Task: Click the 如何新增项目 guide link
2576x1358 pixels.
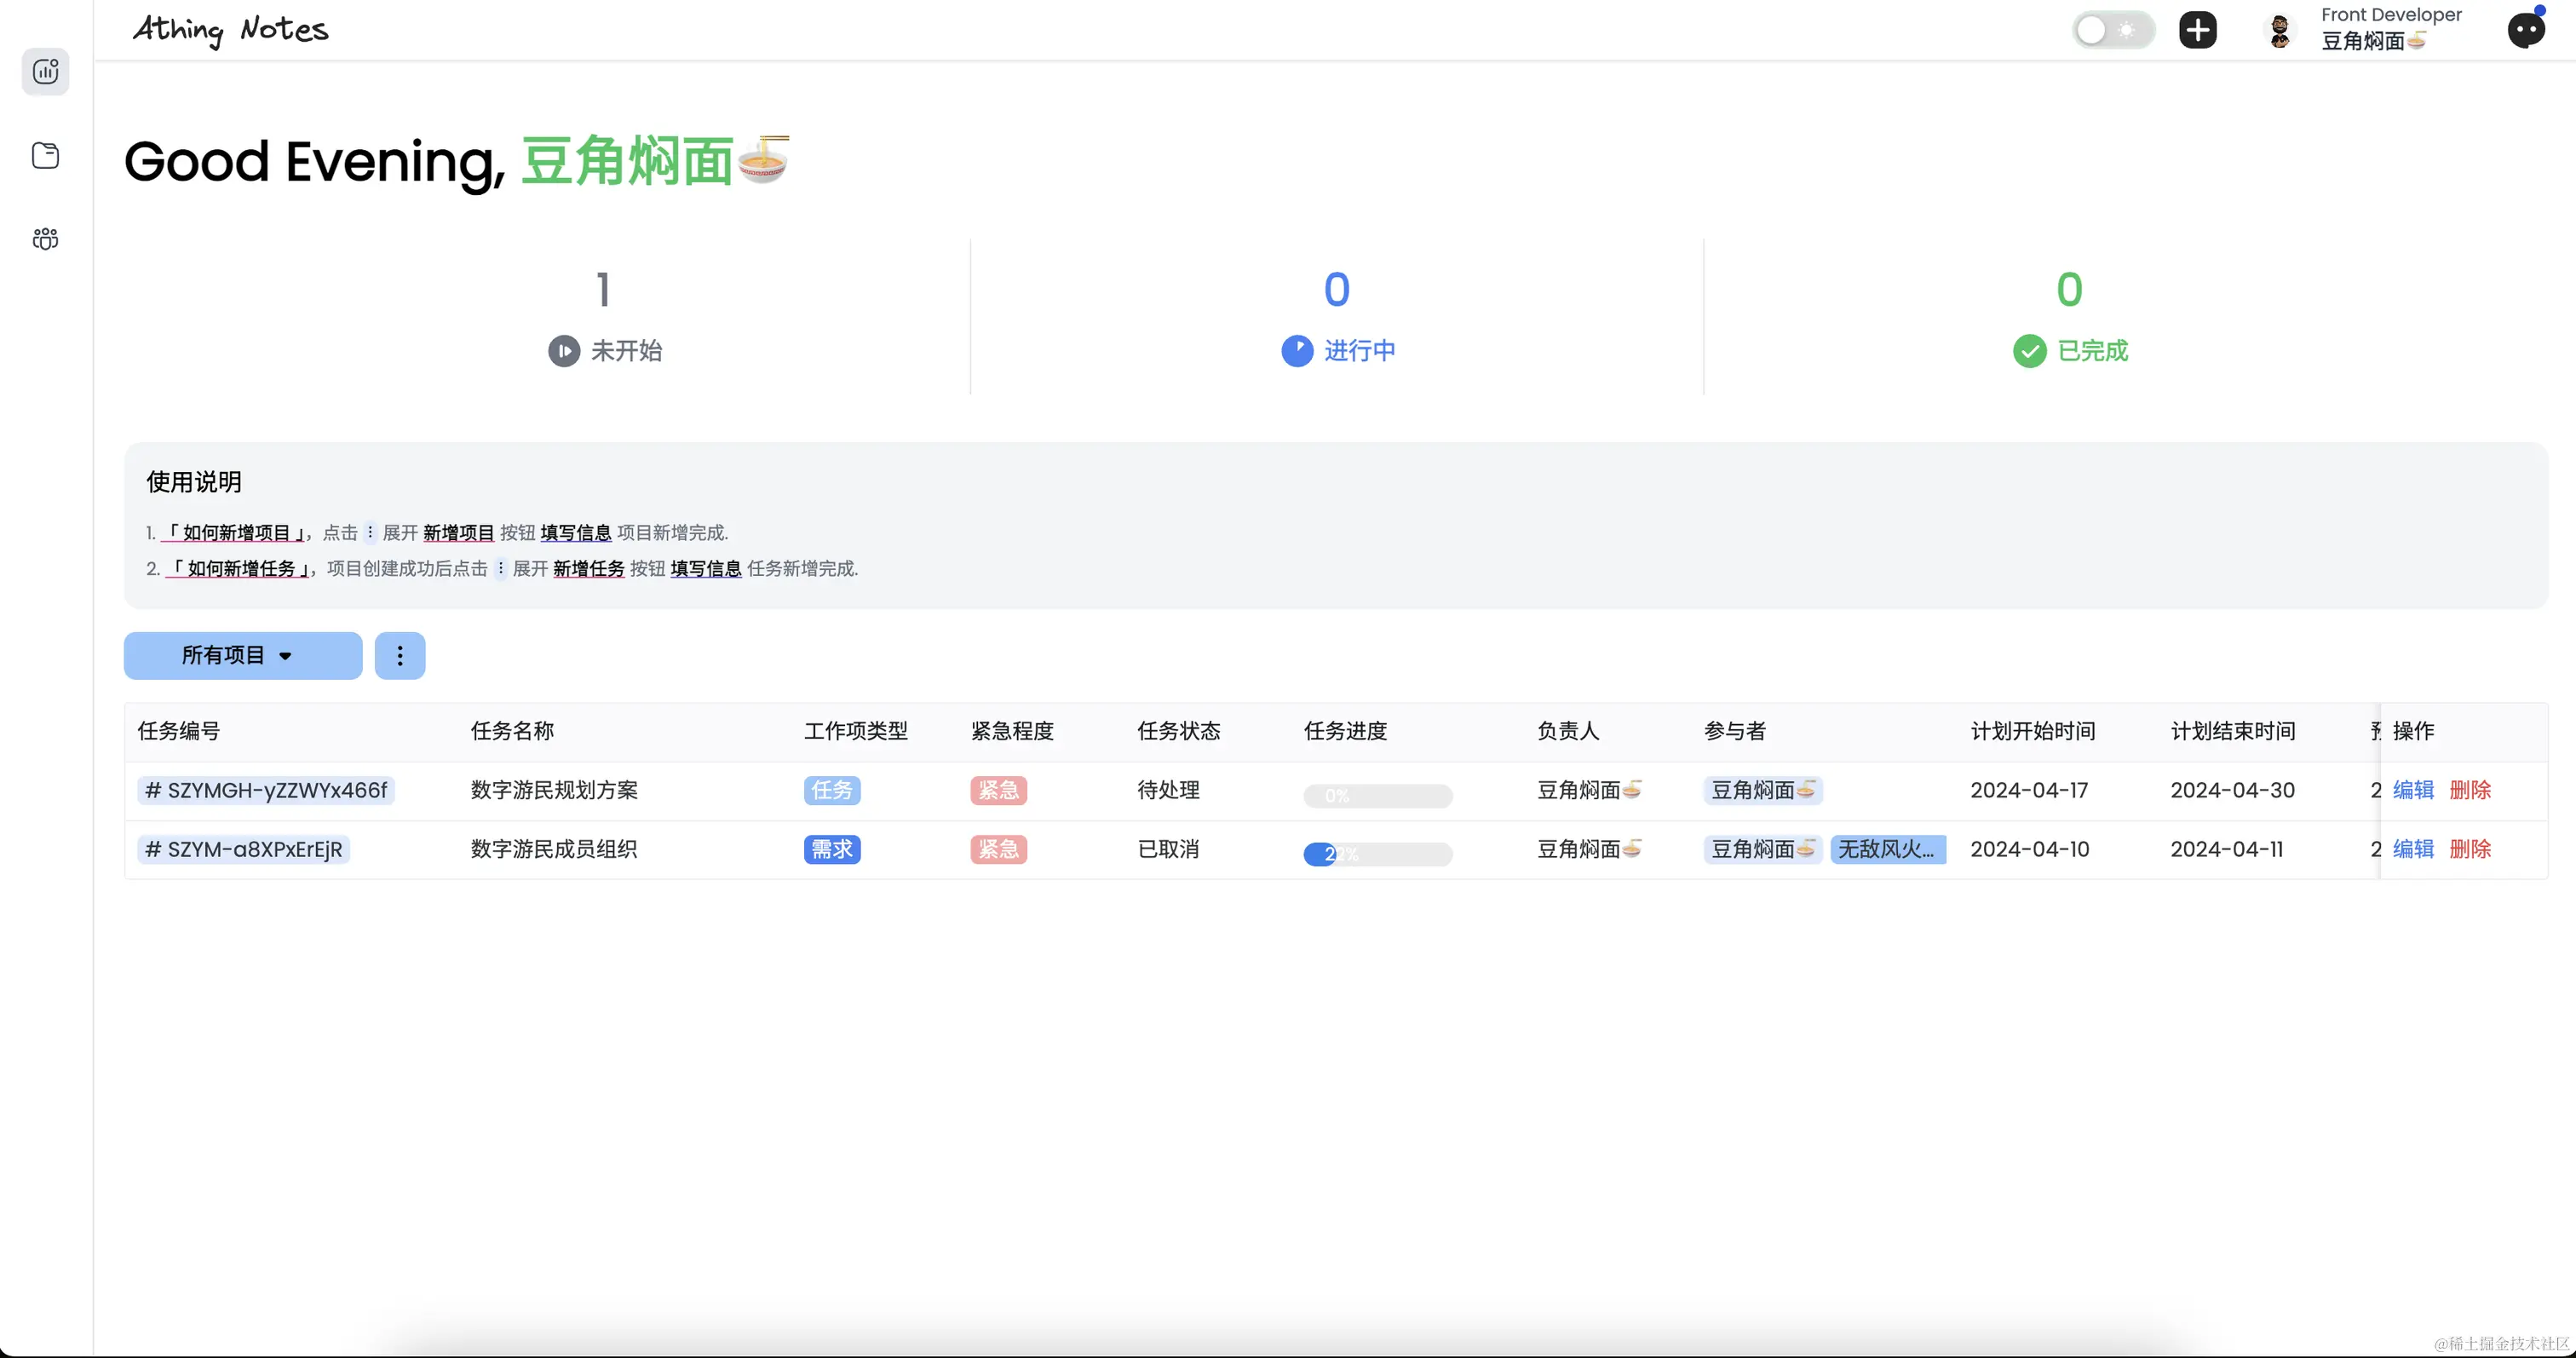Action: [236, 532]
